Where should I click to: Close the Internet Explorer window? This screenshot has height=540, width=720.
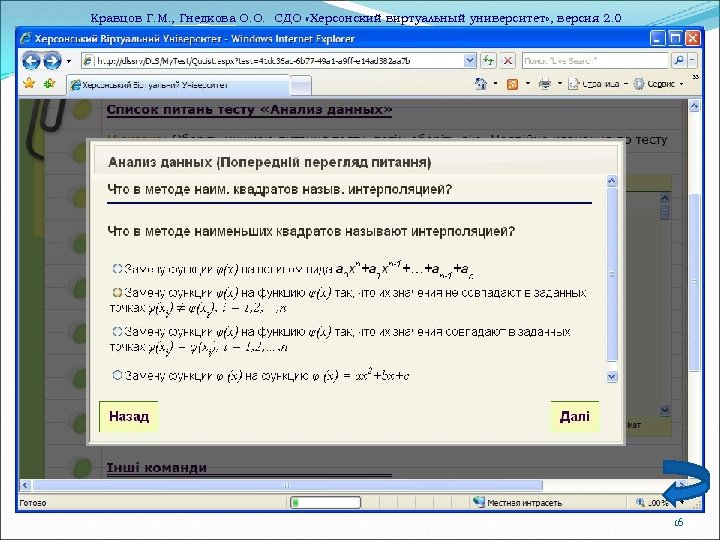692,38
